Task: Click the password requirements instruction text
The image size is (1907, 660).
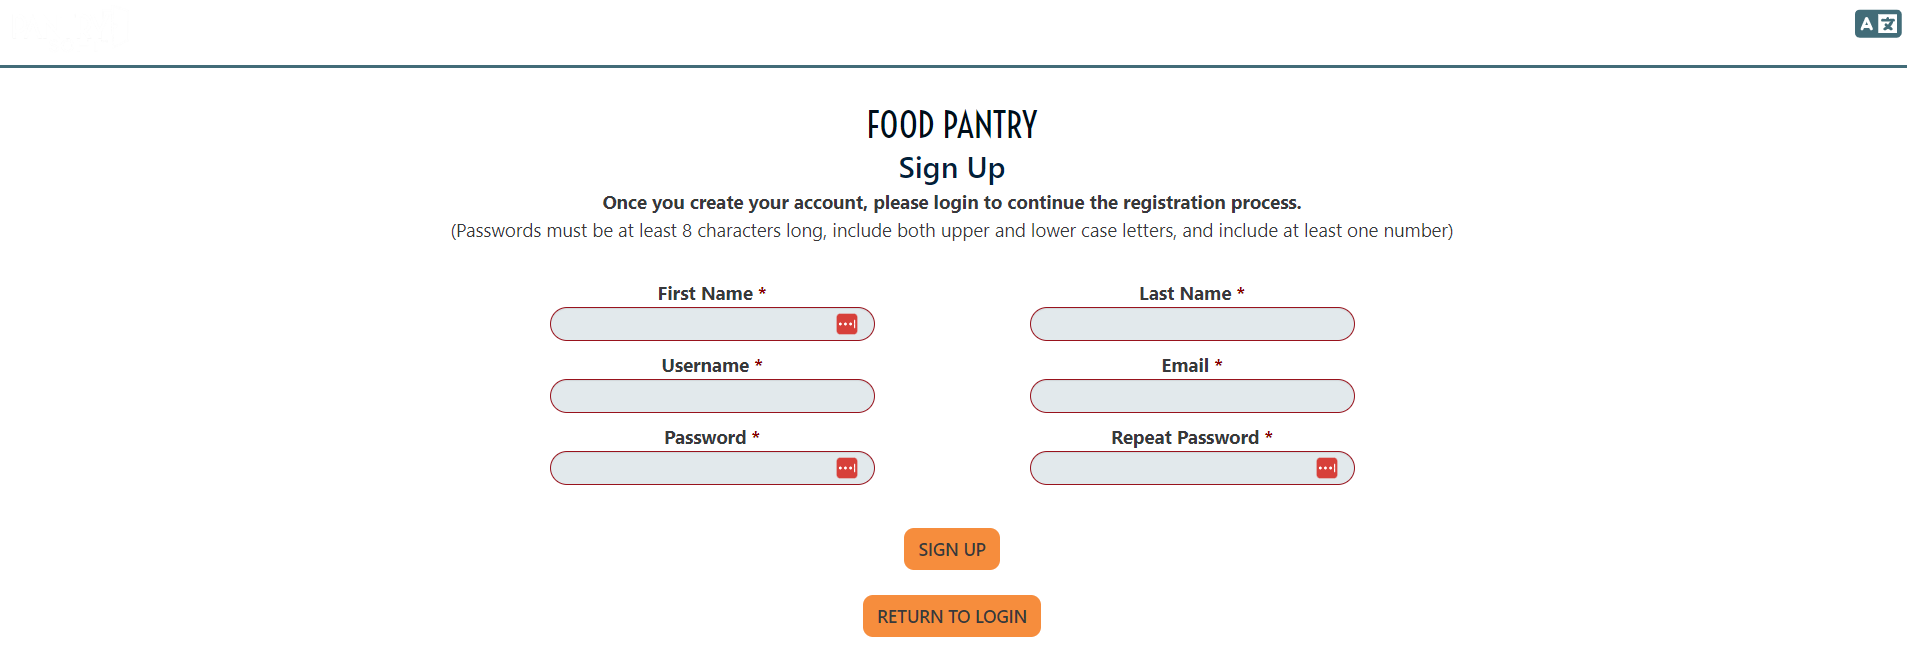Action: [x=951, y=230]
